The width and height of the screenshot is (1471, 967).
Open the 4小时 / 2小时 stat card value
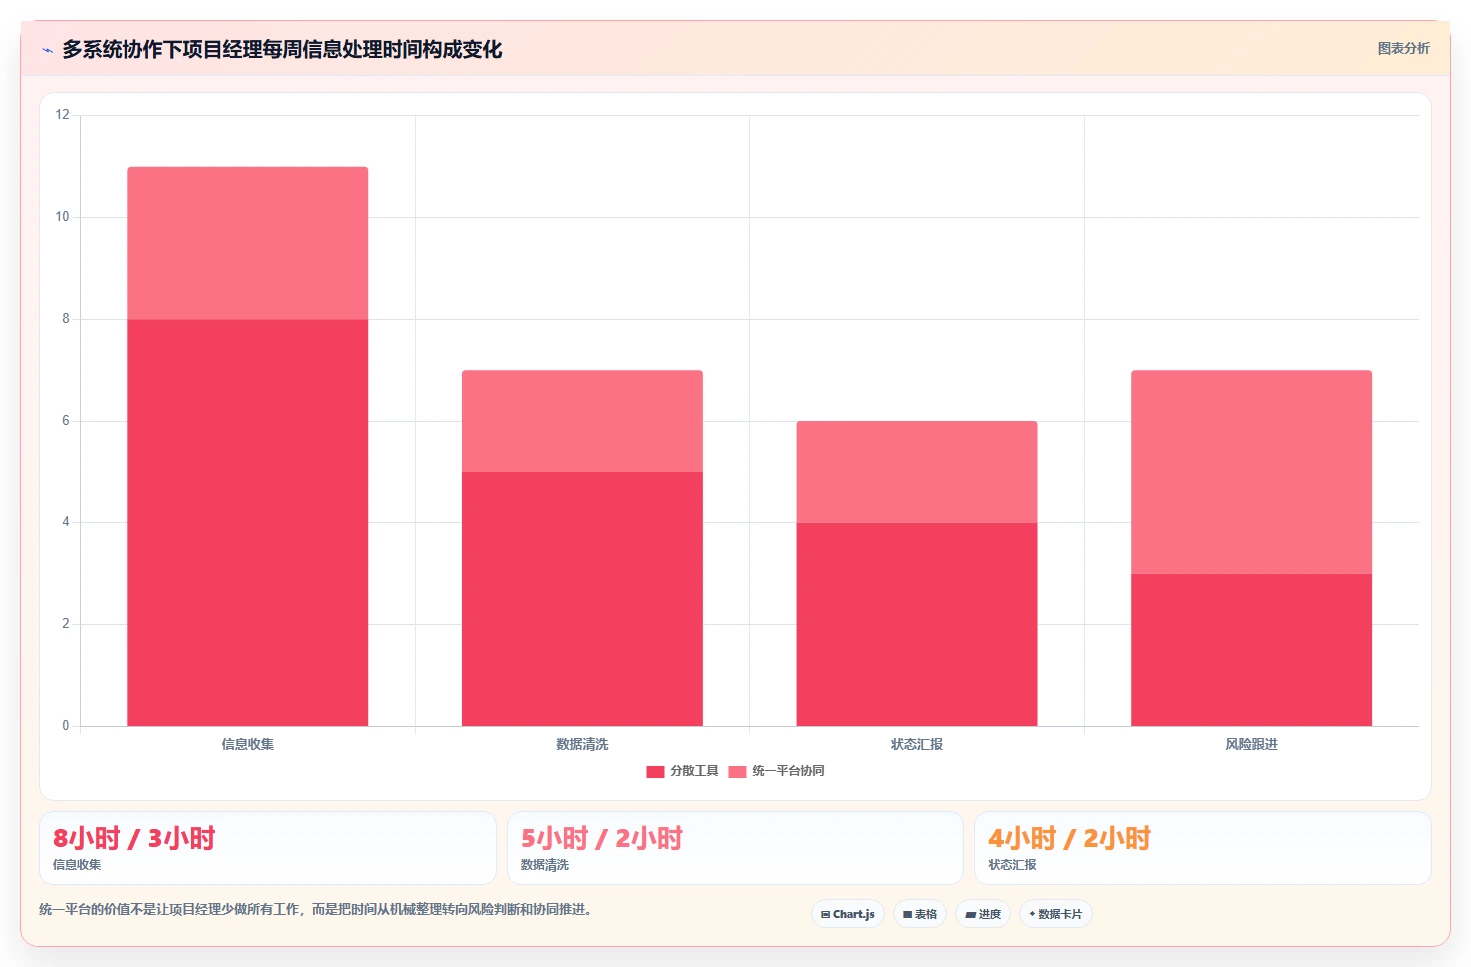1069,838
